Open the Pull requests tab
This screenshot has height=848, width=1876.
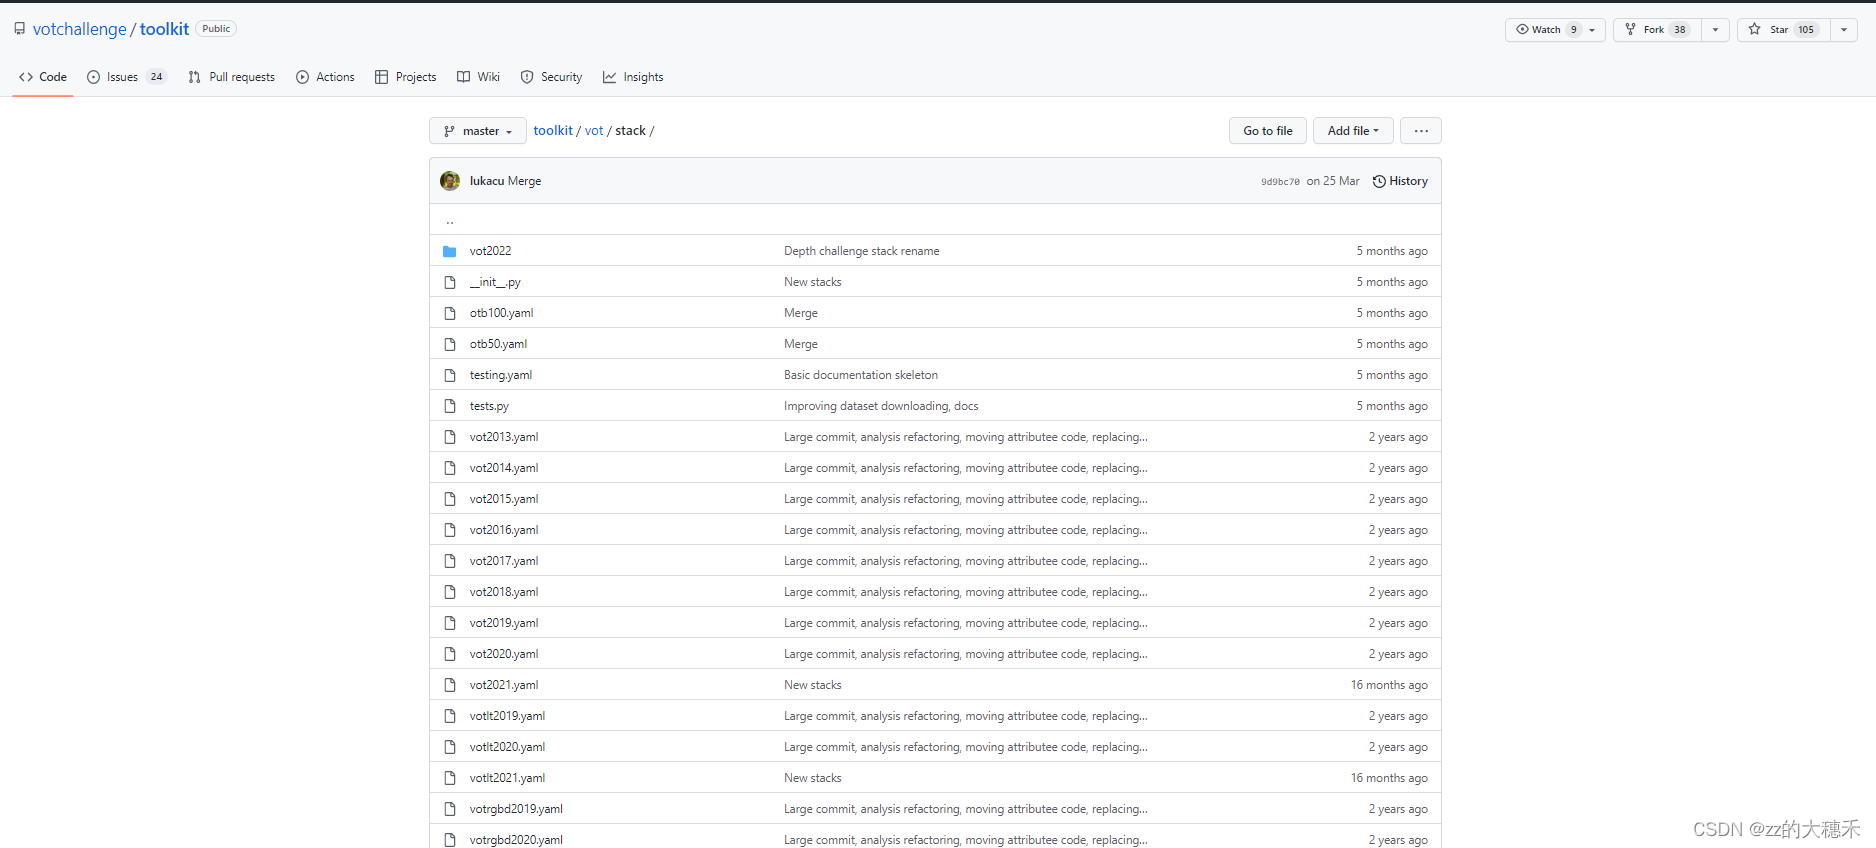click(x=231, y=77)
